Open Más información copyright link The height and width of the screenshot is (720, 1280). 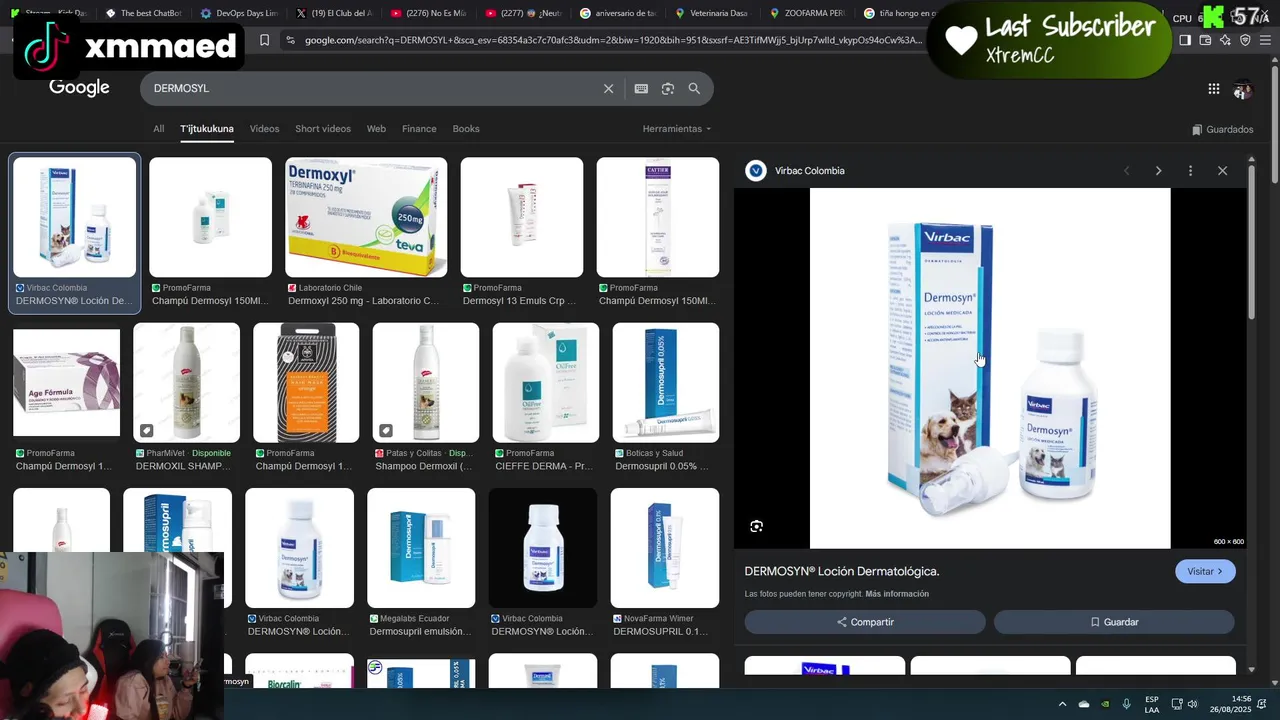pos(897,594)
